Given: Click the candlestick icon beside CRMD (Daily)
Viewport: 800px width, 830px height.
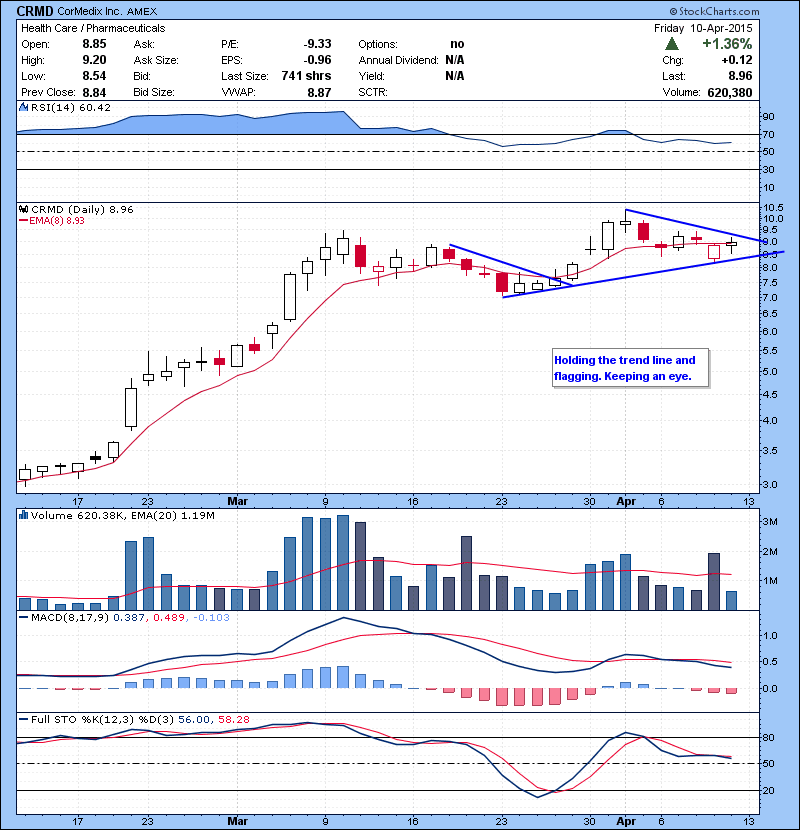Looking at the screenshot, I should [x=24, y=209].
